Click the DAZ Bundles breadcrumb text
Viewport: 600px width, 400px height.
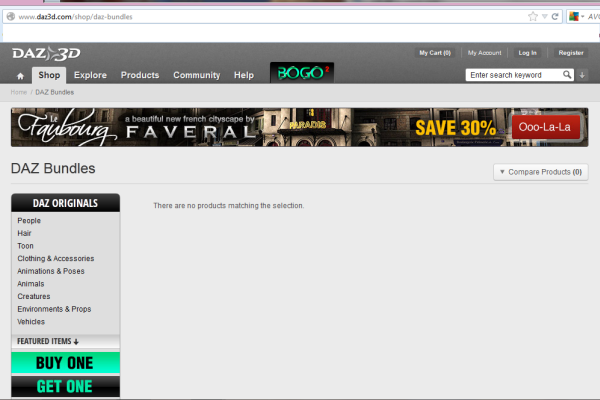[x=55, y=92]
